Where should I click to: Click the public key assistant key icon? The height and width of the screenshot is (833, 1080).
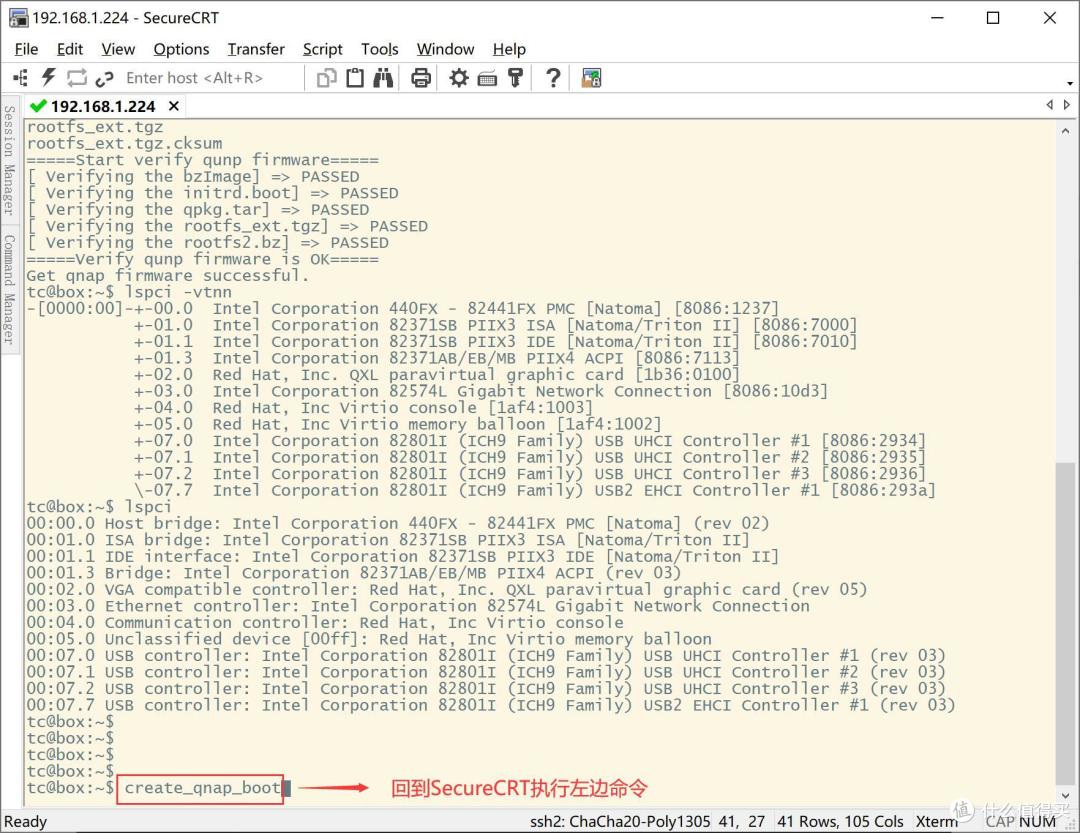(x=515, y=78)
